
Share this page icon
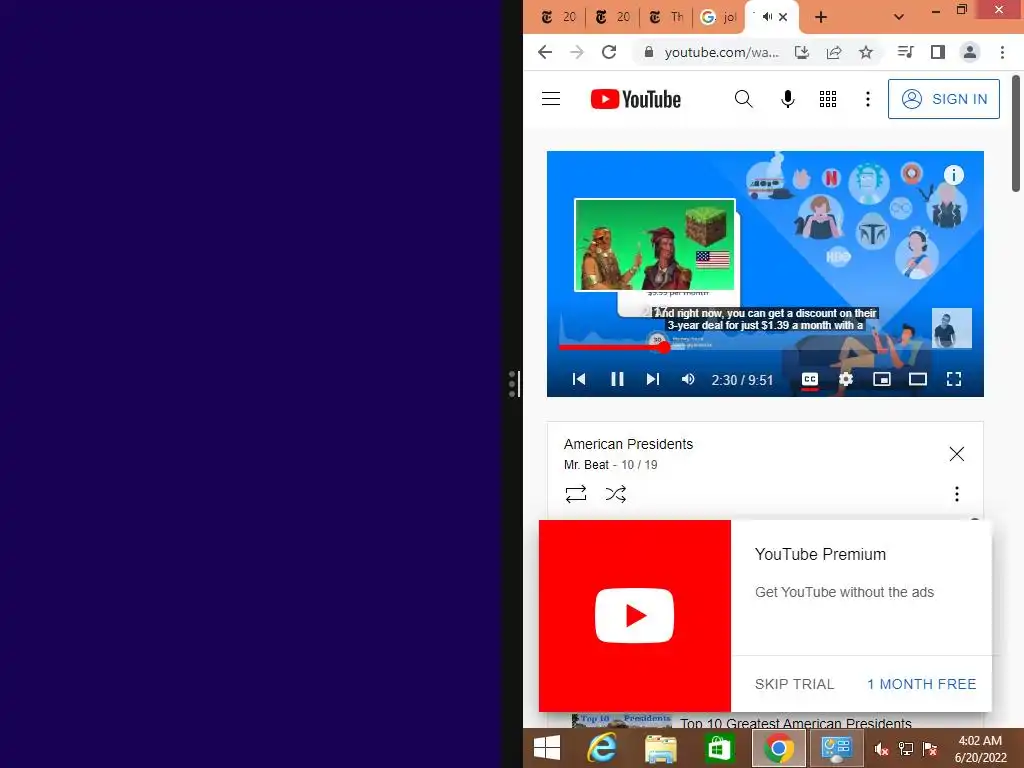click(x=833, y=52)
